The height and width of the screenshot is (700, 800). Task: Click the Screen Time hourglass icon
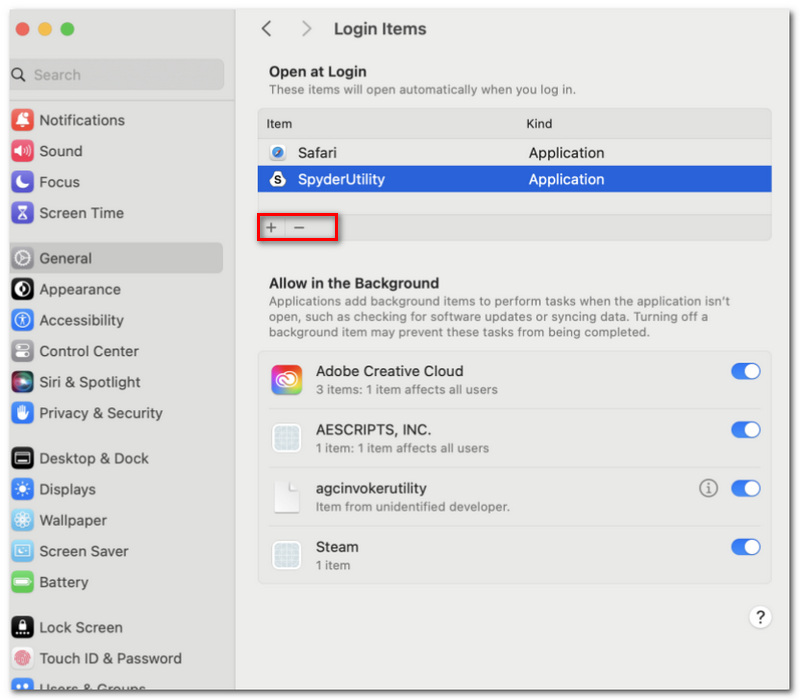point(22,213)
